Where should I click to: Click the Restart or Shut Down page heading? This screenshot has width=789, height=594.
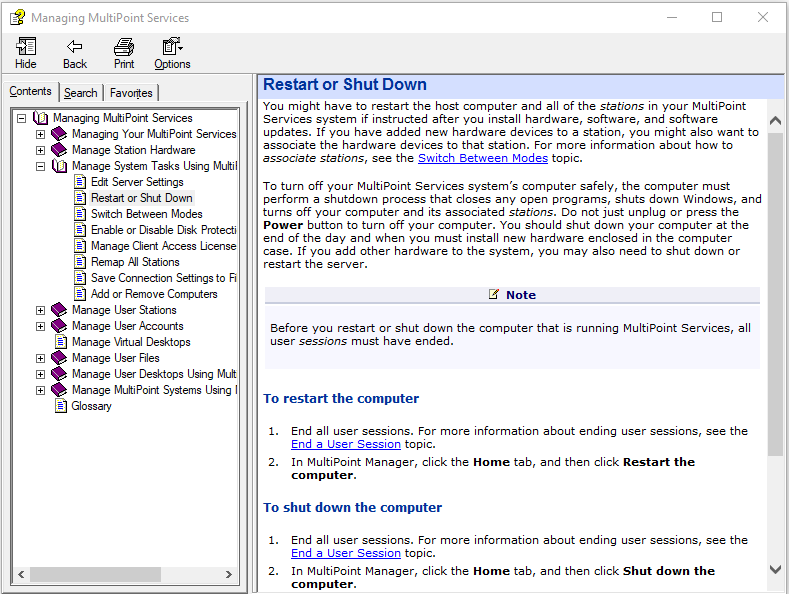click(345, 85)
